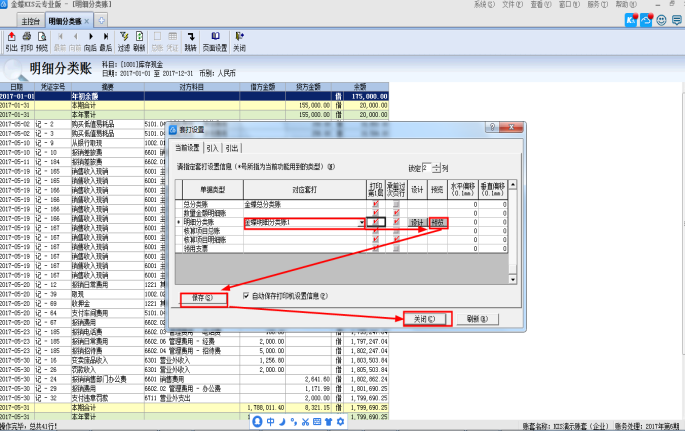
Task: Toggle 打印第1层 checkbox in 总分类账 row
Action: point(376,203)
